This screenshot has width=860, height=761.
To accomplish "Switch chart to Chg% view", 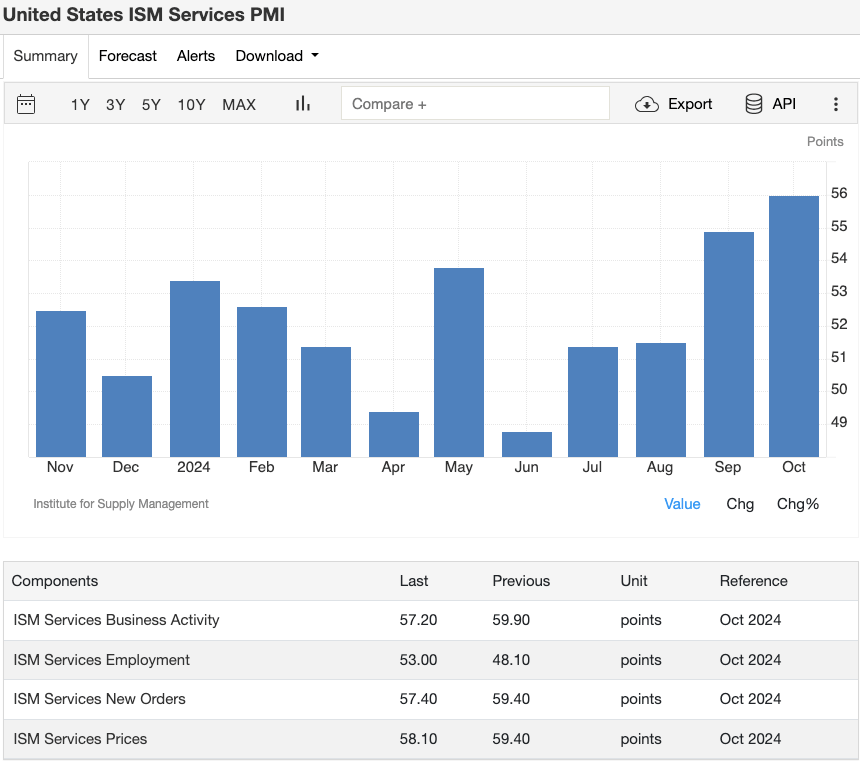I will tap(797, 504).
